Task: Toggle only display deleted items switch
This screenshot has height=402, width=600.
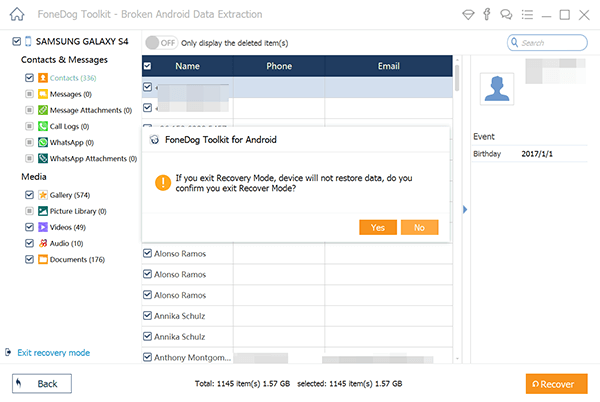Action: pyautogui.click(x=161, y=43)
